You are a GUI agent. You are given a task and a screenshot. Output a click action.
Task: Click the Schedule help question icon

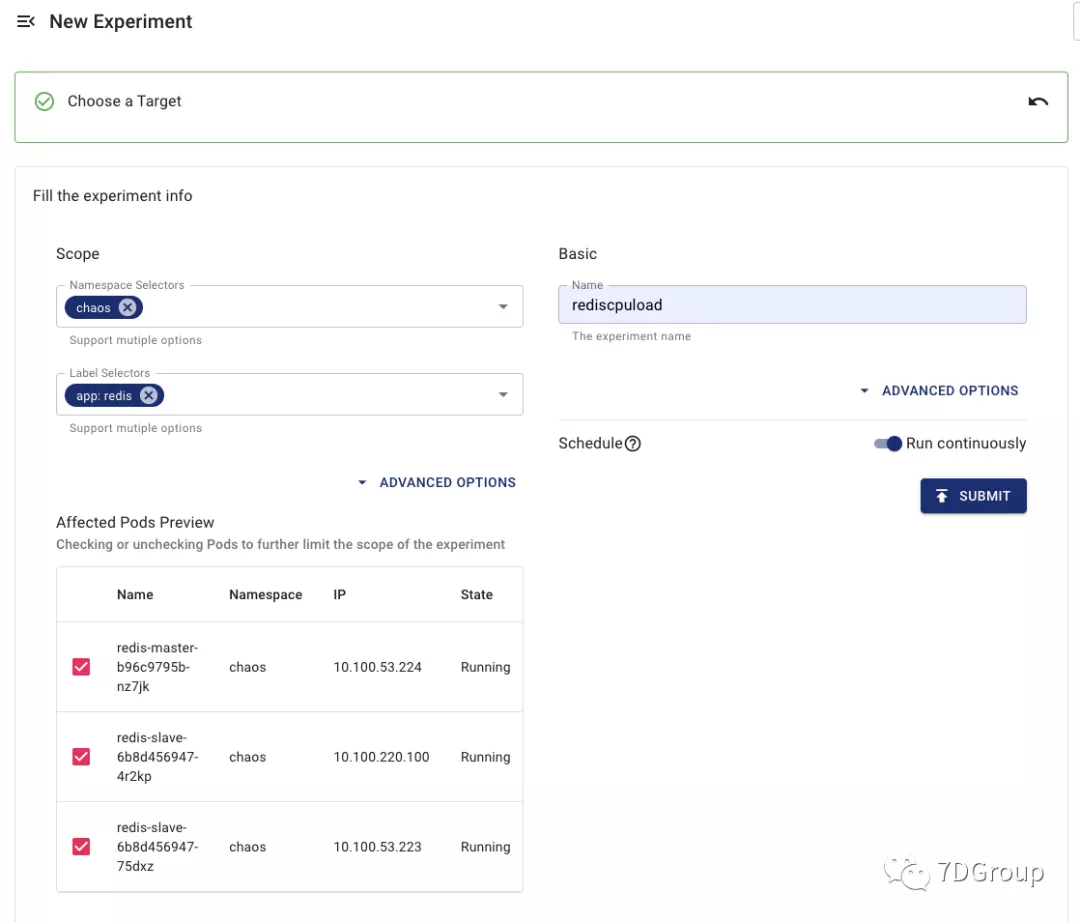tap(632, 443)
